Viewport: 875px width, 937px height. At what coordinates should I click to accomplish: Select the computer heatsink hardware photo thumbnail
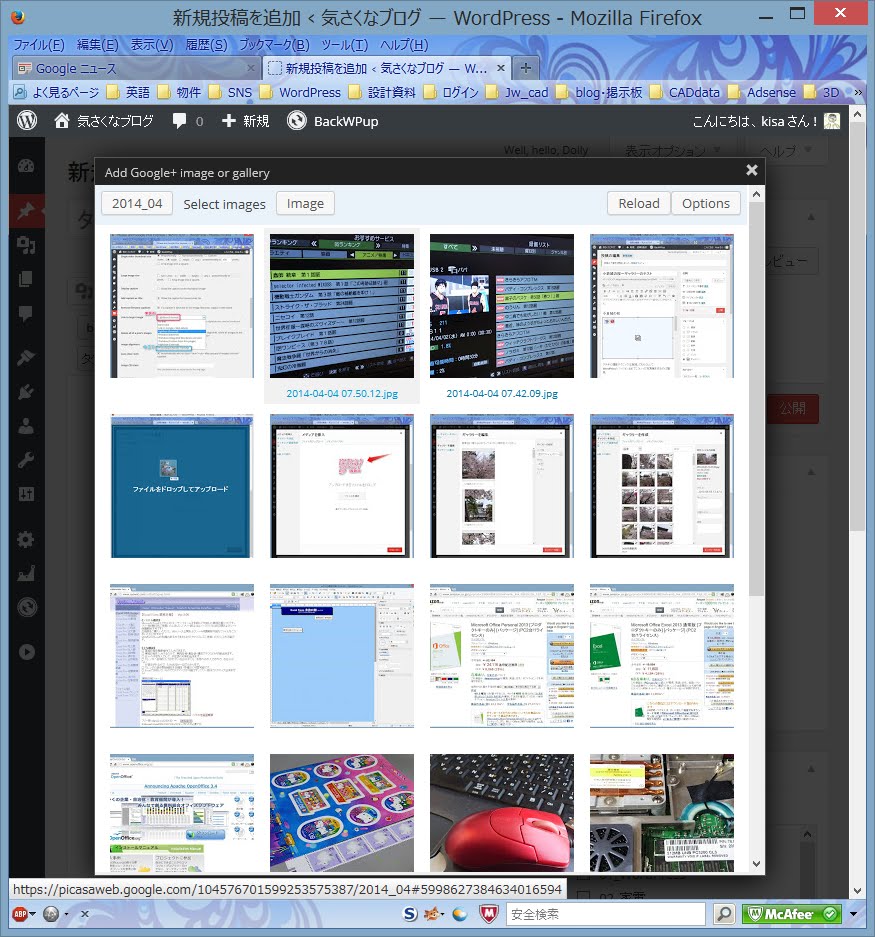pos(662,813)
